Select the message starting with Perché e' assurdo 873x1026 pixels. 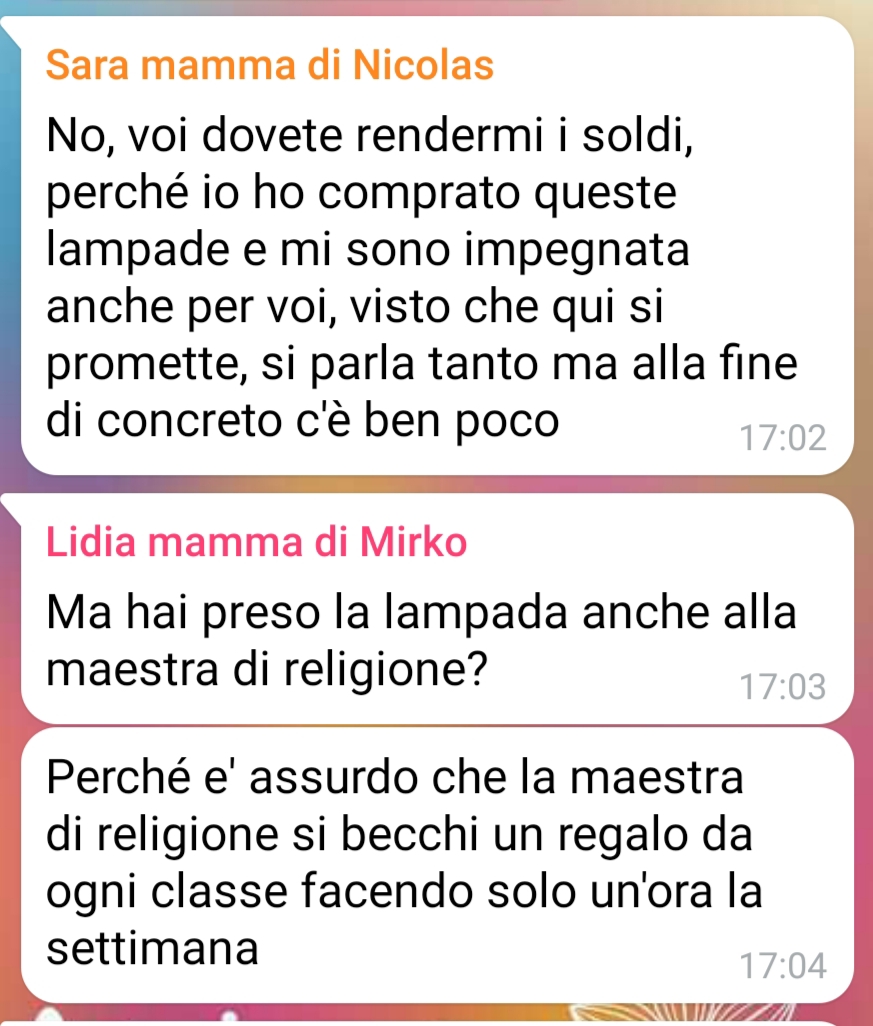pos(437,865)
